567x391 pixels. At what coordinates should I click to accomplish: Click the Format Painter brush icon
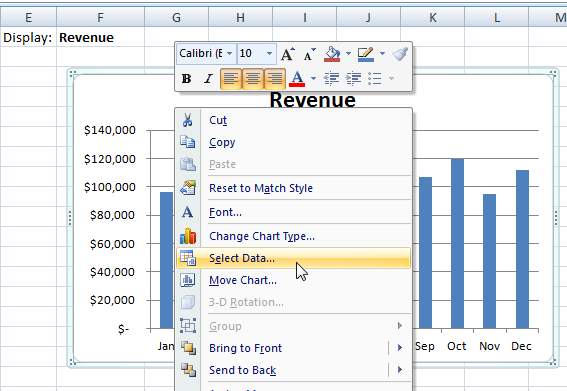click(400, 54)
